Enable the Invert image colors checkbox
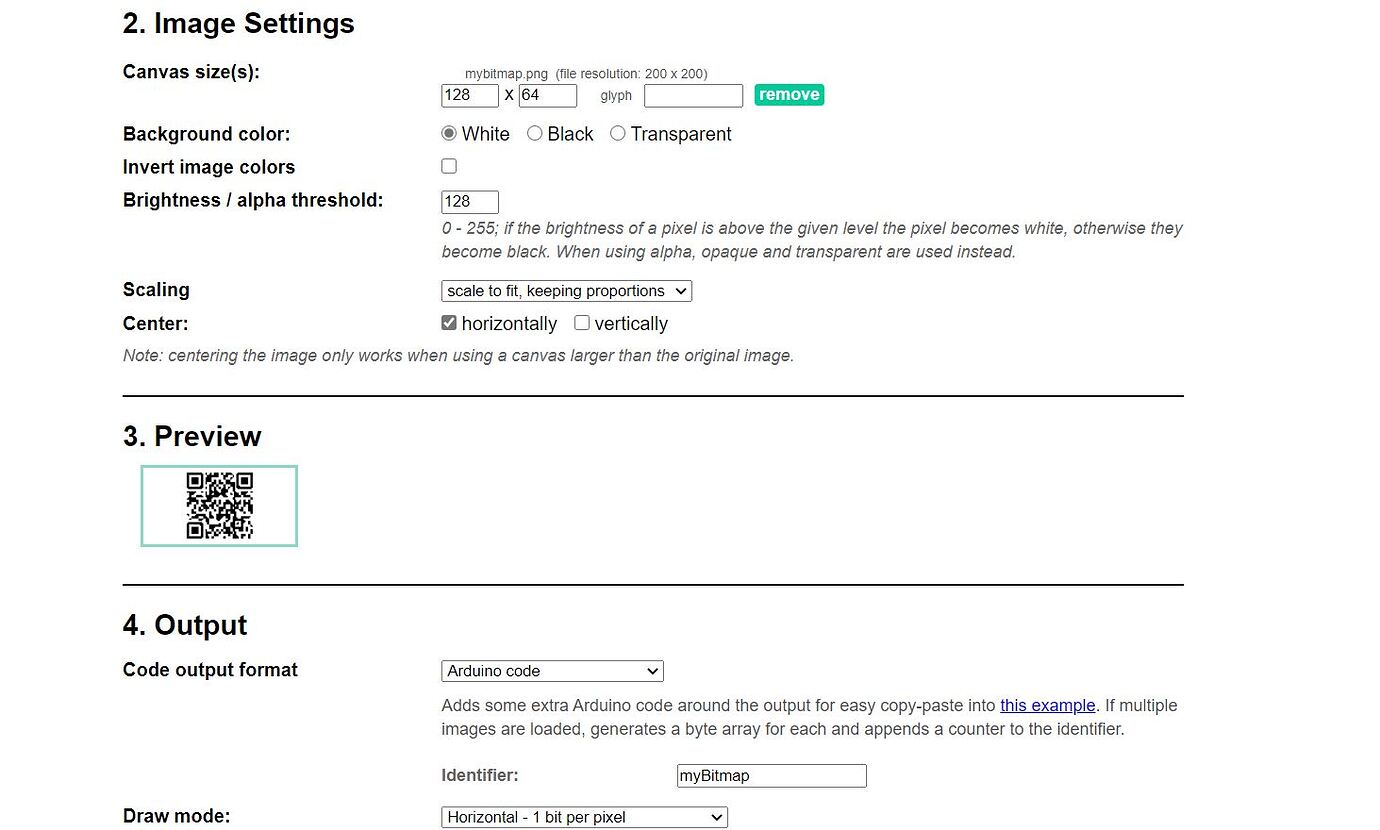 (x=449, y=166)
